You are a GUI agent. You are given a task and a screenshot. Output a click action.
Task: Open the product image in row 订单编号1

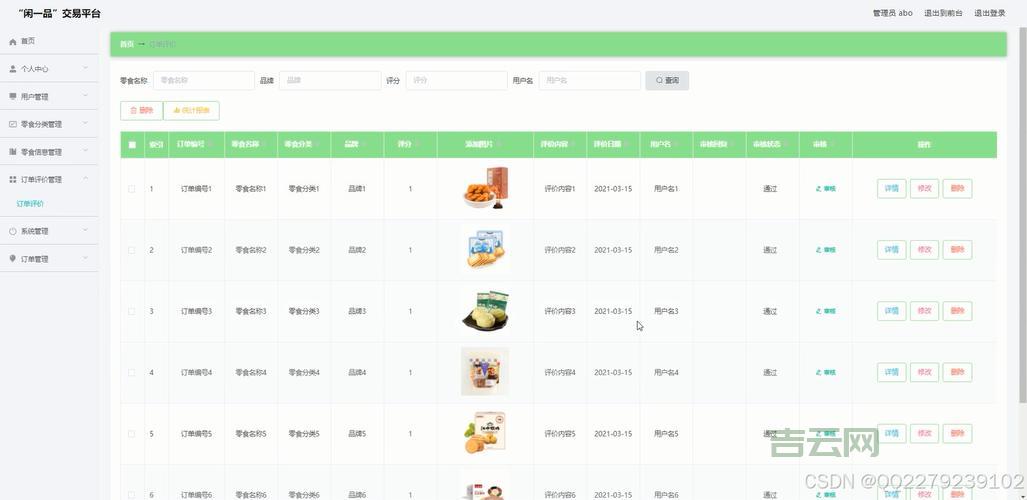click(485, 188)
